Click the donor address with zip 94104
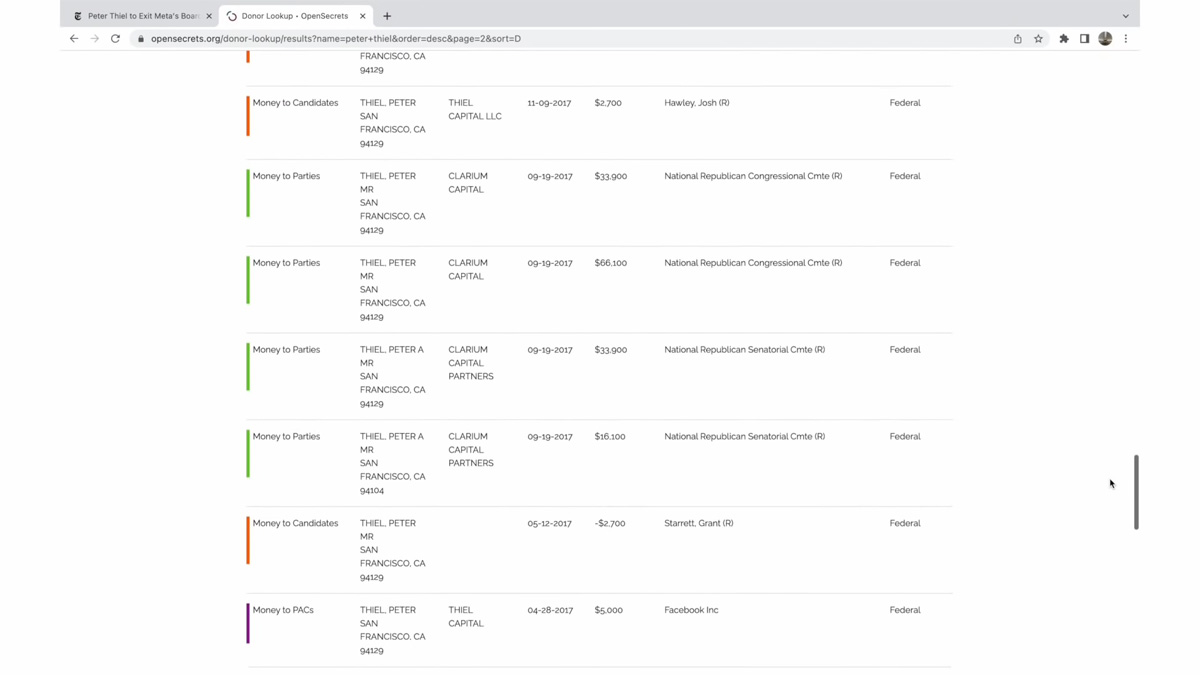Screen dimensions: 1200x675 [392, 464]
